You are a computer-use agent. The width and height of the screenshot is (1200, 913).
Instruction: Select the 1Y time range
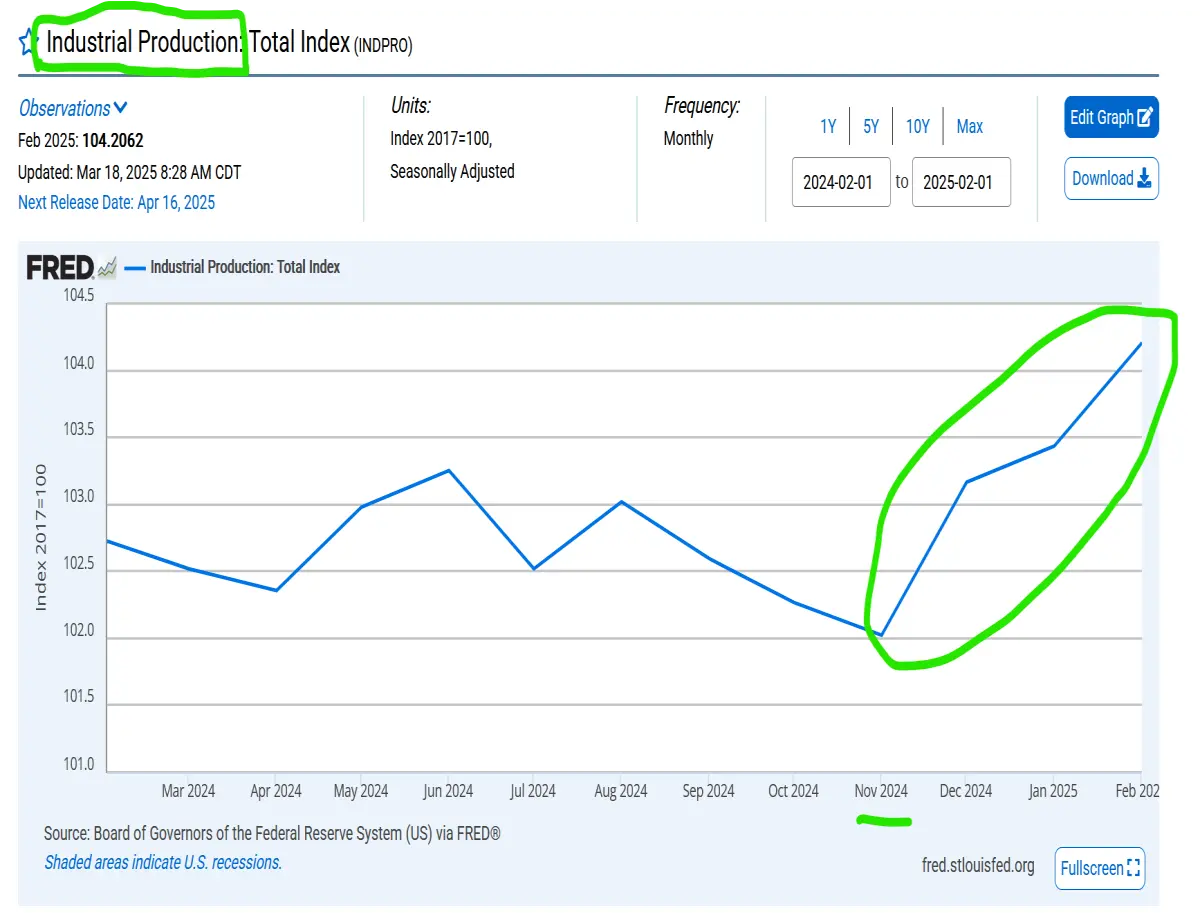tap(828, 127)
